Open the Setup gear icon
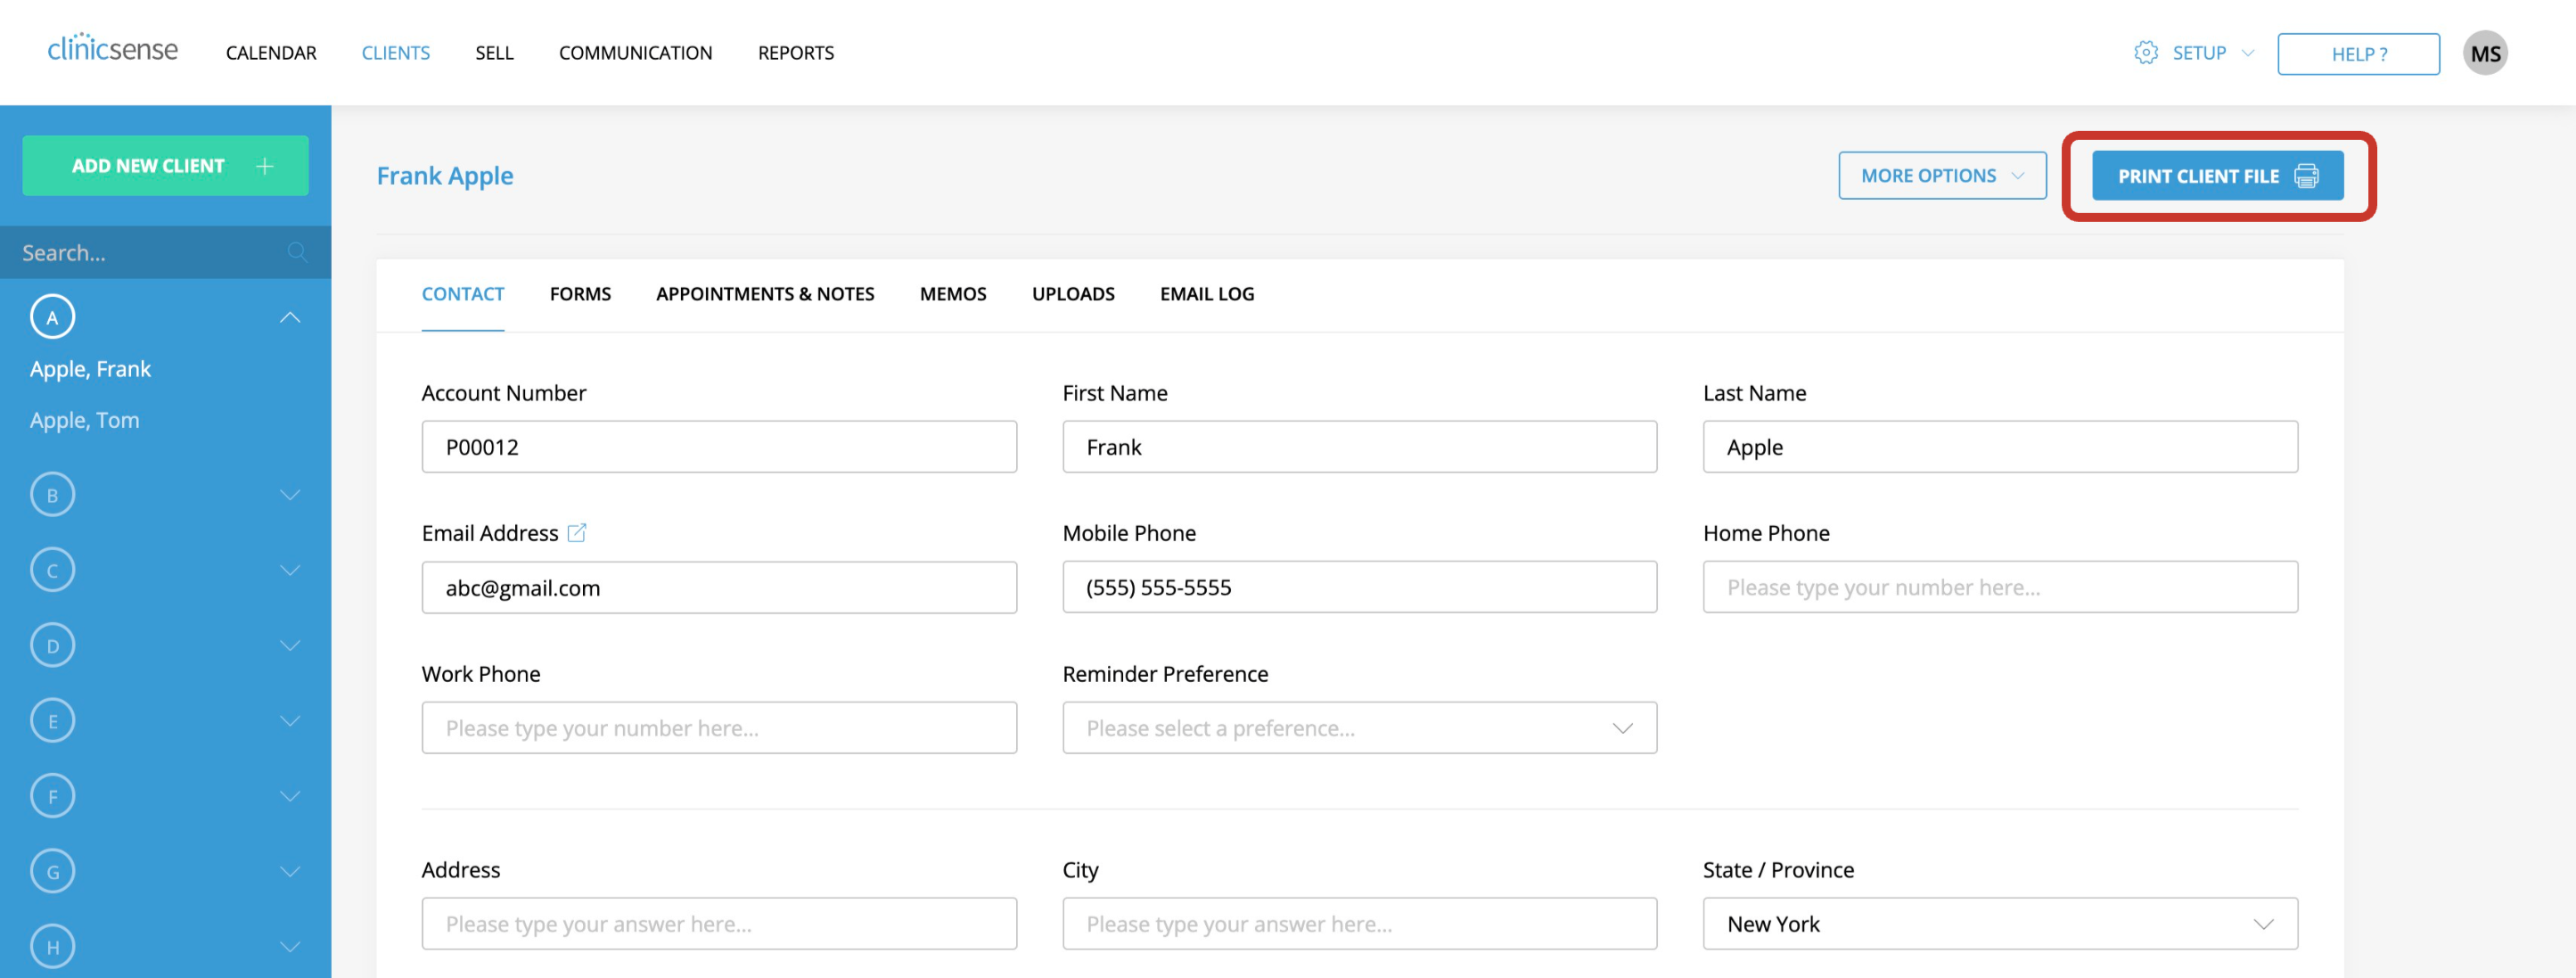 click(2147, 53)
